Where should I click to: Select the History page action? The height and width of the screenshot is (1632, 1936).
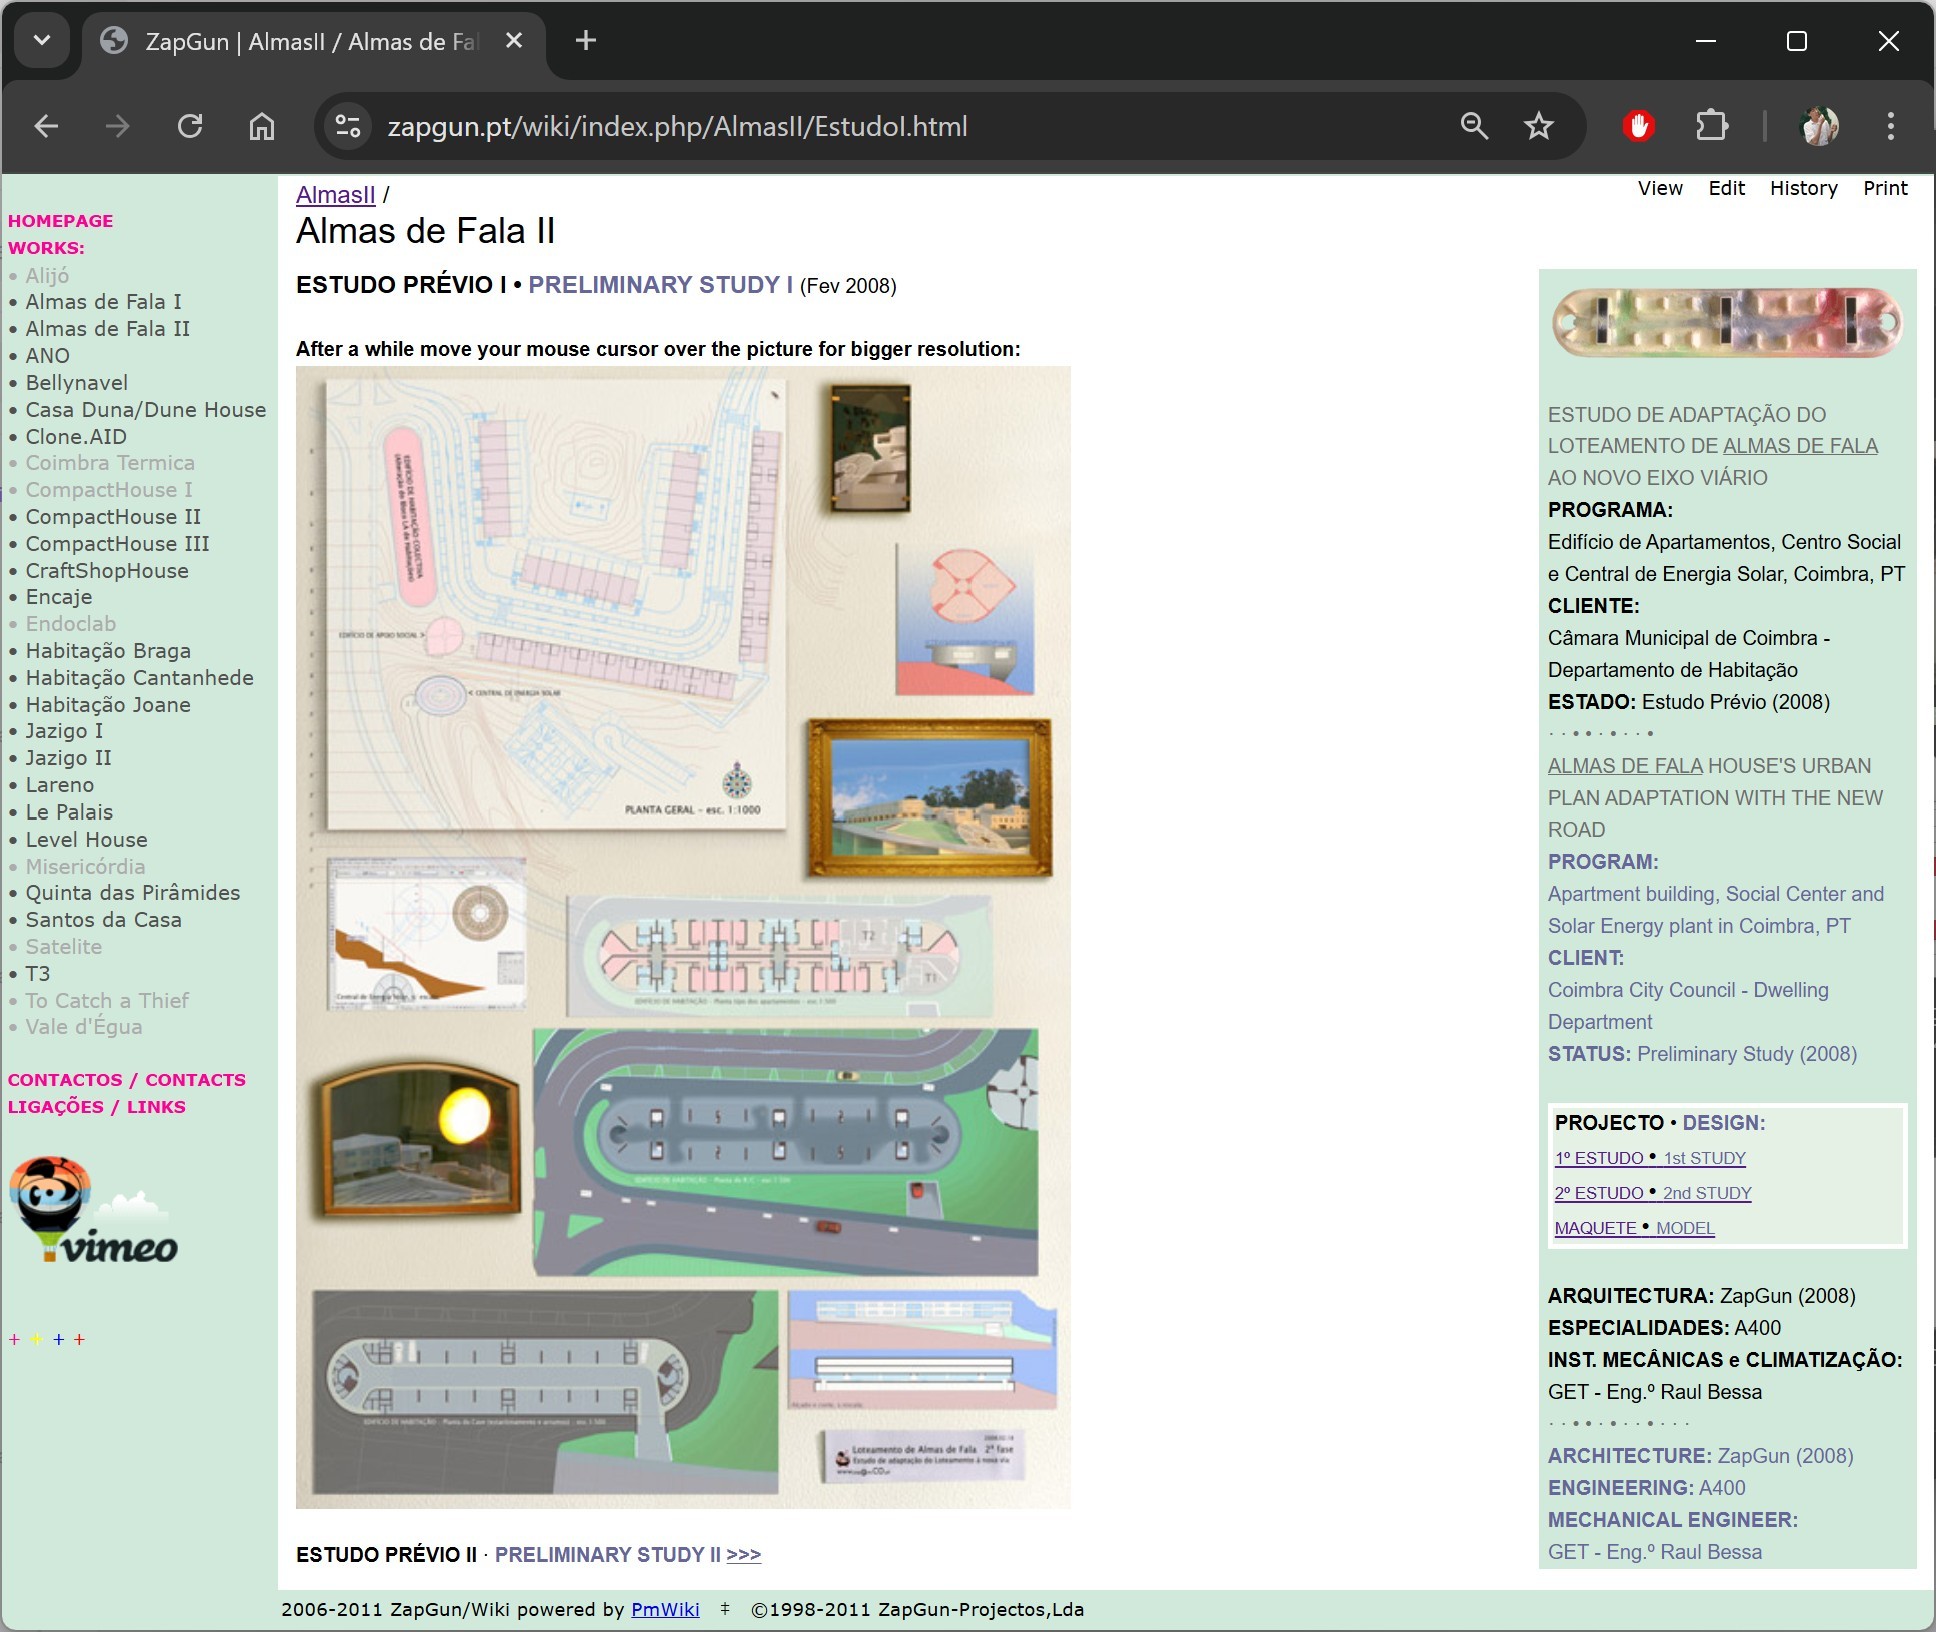coord(1803,188)
